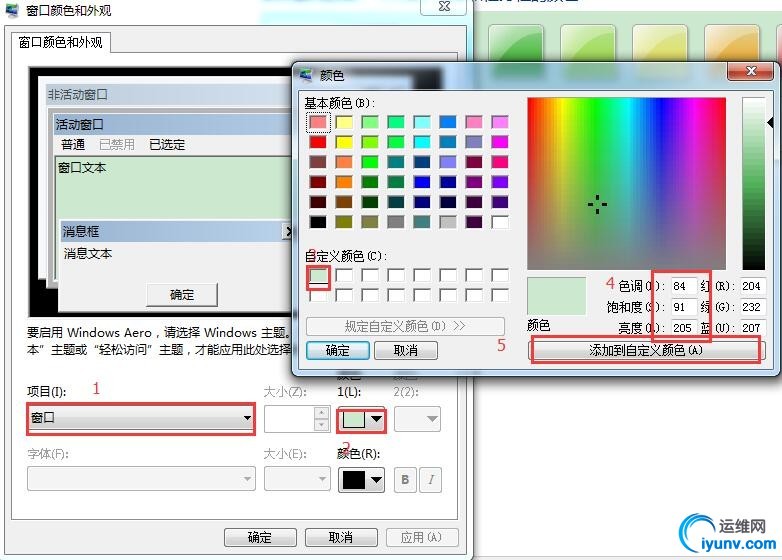The width and height of the screenshot is (782, 560).
Task: Open the disabled 字体(F) combo box
Action: click(x=141, y=479)
